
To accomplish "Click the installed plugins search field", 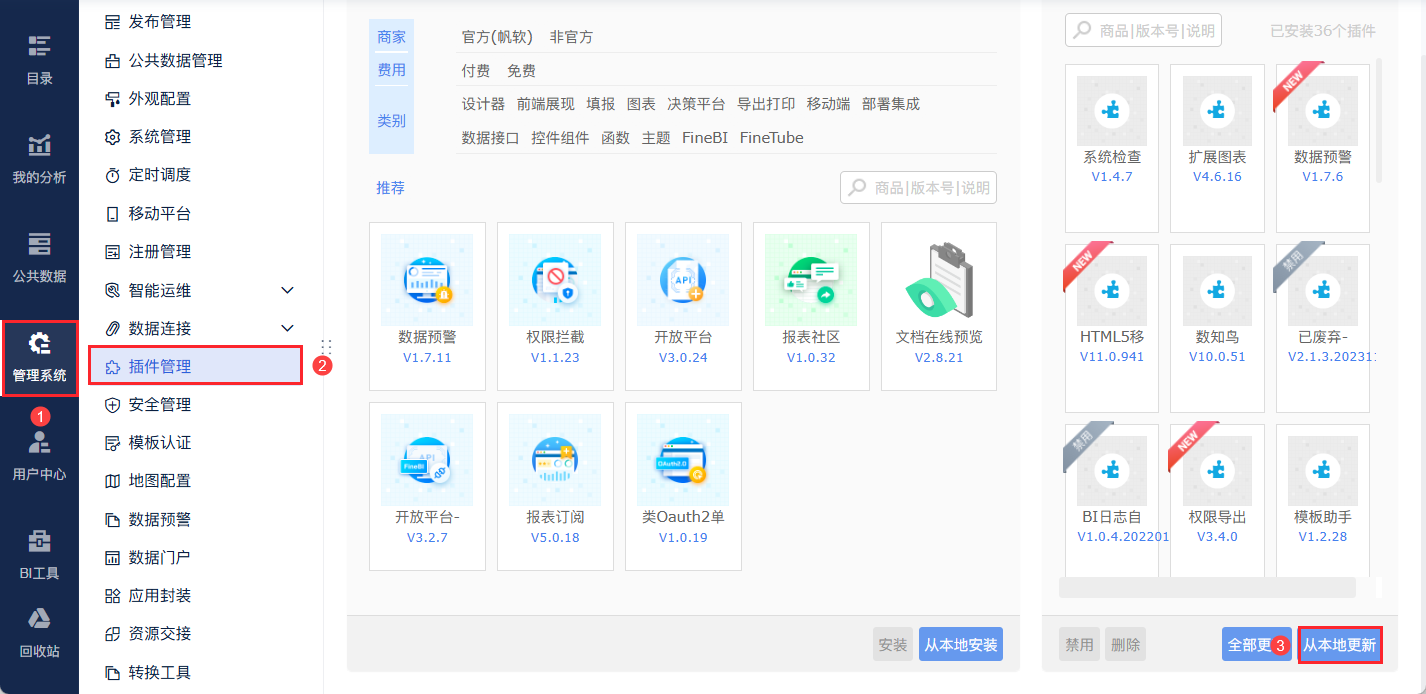I will pyautogui.click(x=1143, y=30).
